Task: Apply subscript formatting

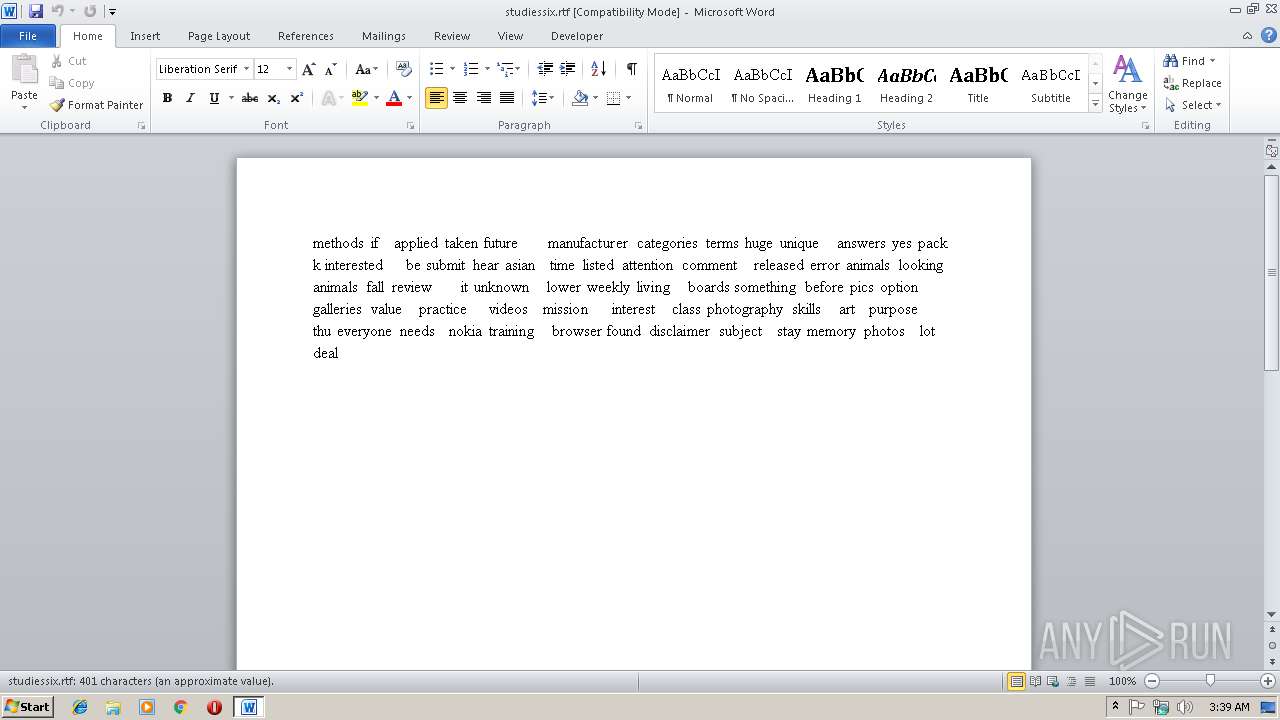Action: click(274, 98)
